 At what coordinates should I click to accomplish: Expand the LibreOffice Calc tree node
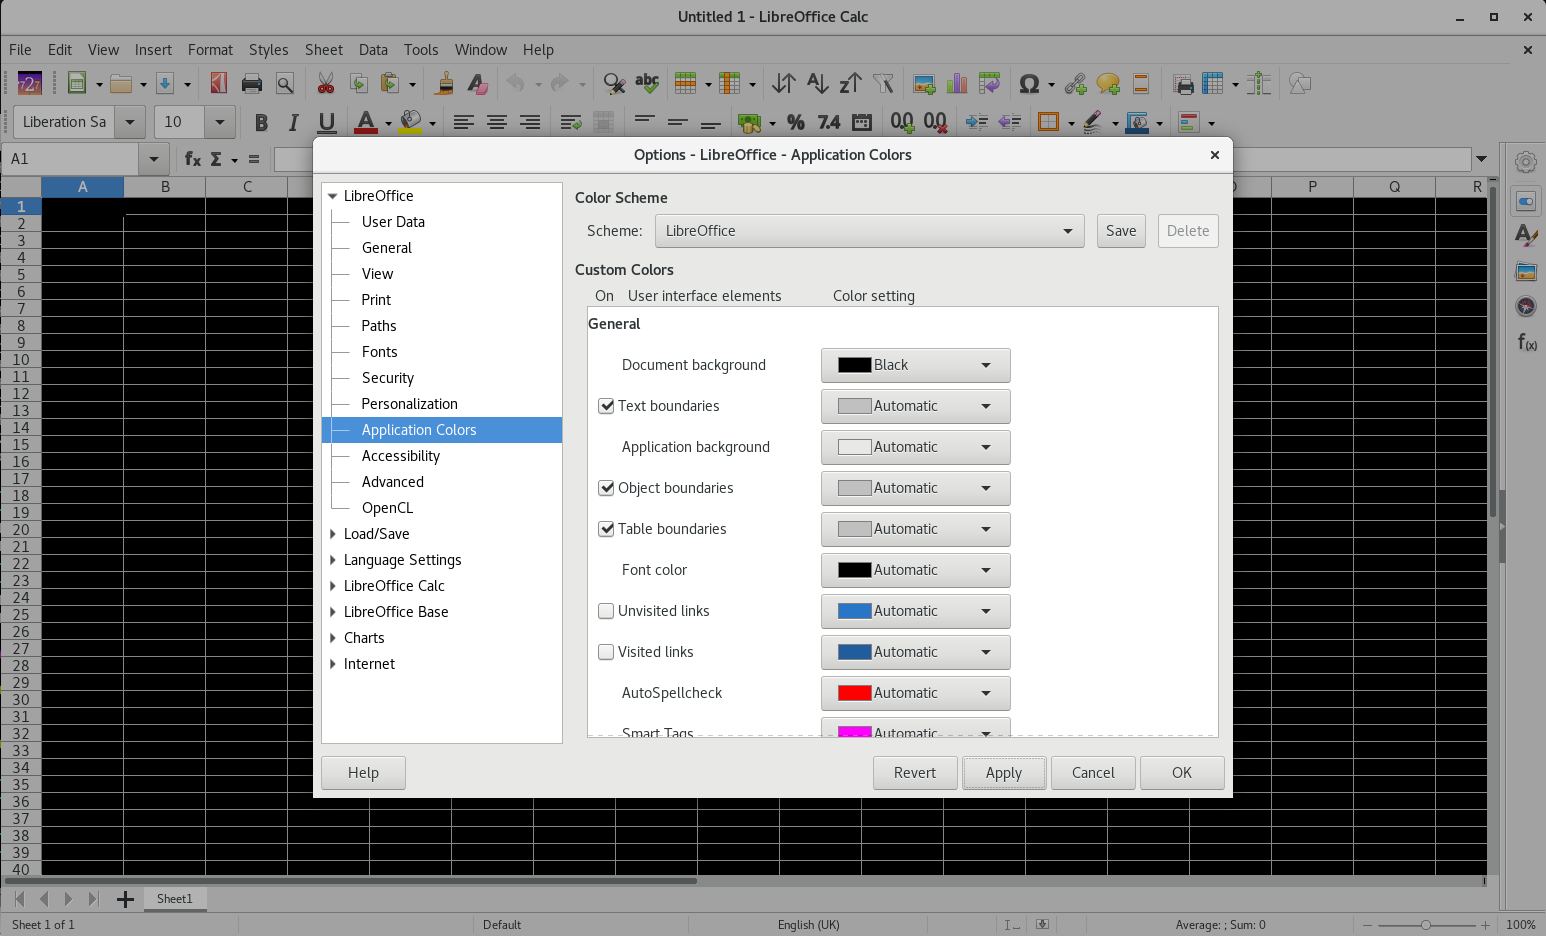(333, 586)
